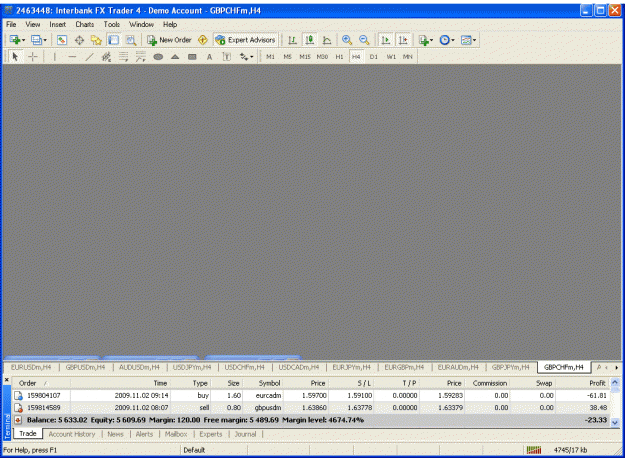This screenshot has height=458, width=625.
Task: Sort trades by Symbol column header
Action: [x=269, y=383]
